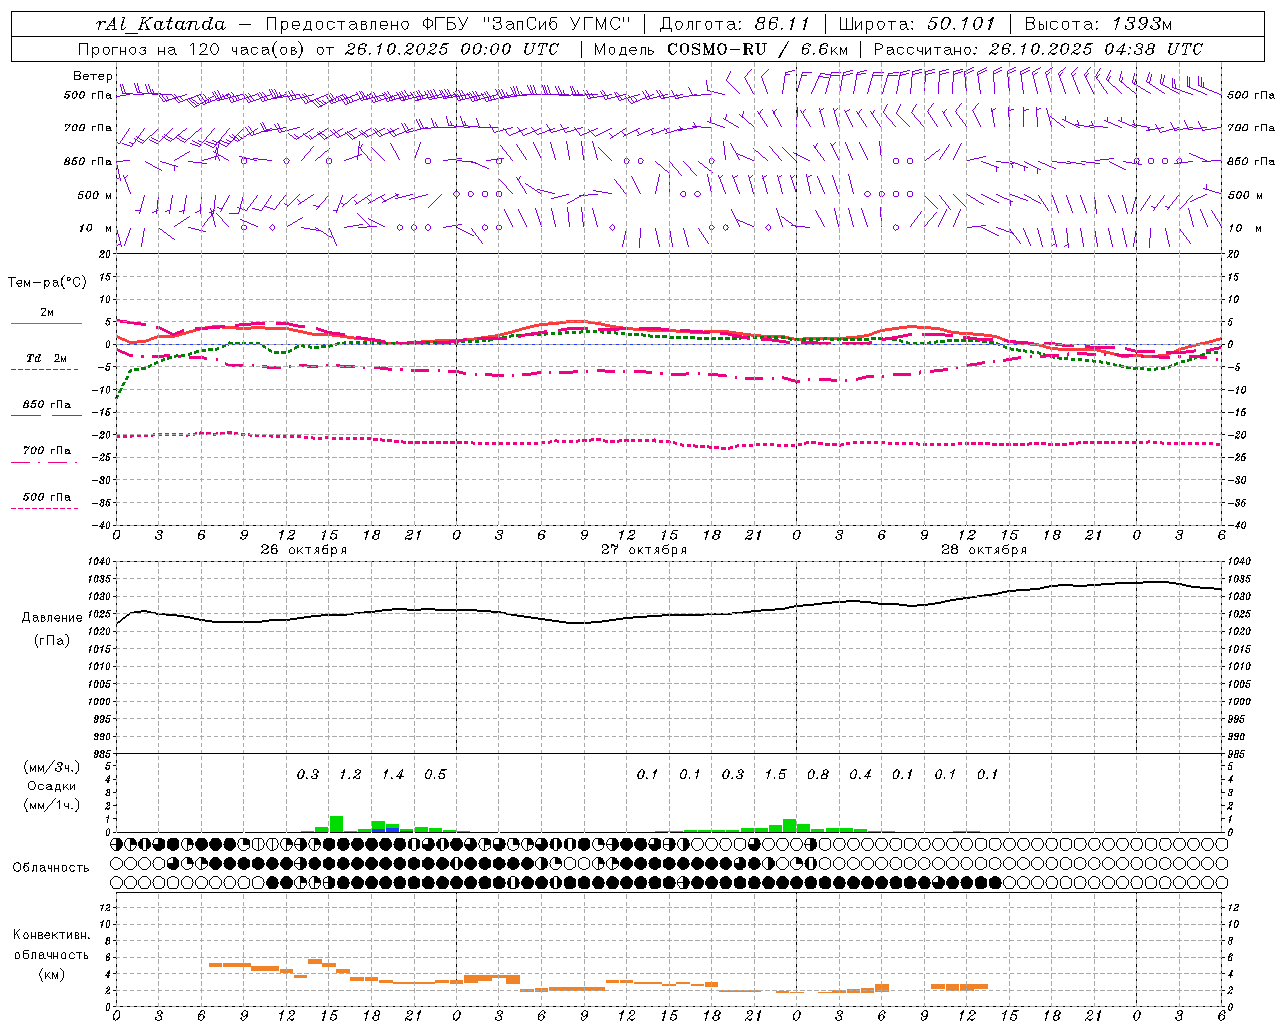Click the Давление panel label

pos(52,618)
